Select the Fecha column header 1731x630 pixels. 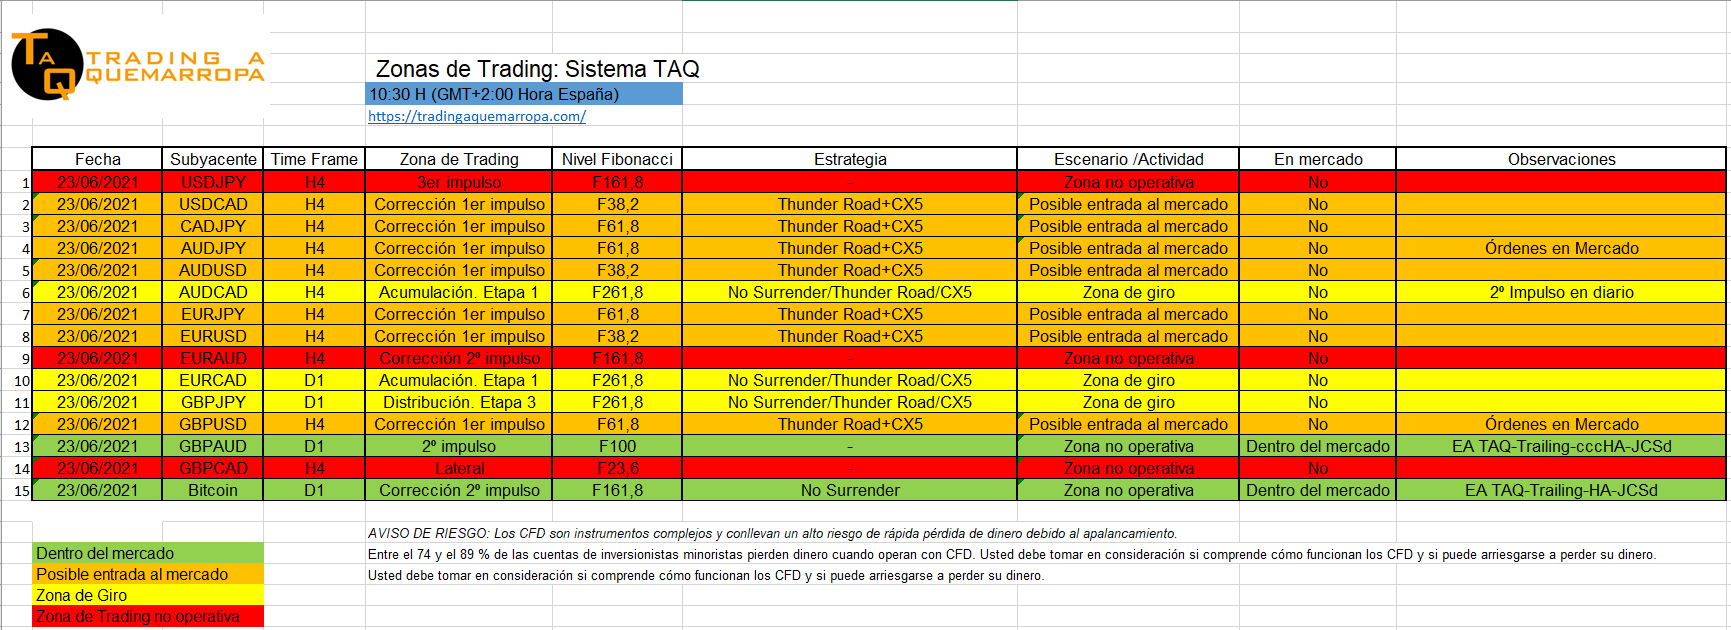[x=97, y=159]
